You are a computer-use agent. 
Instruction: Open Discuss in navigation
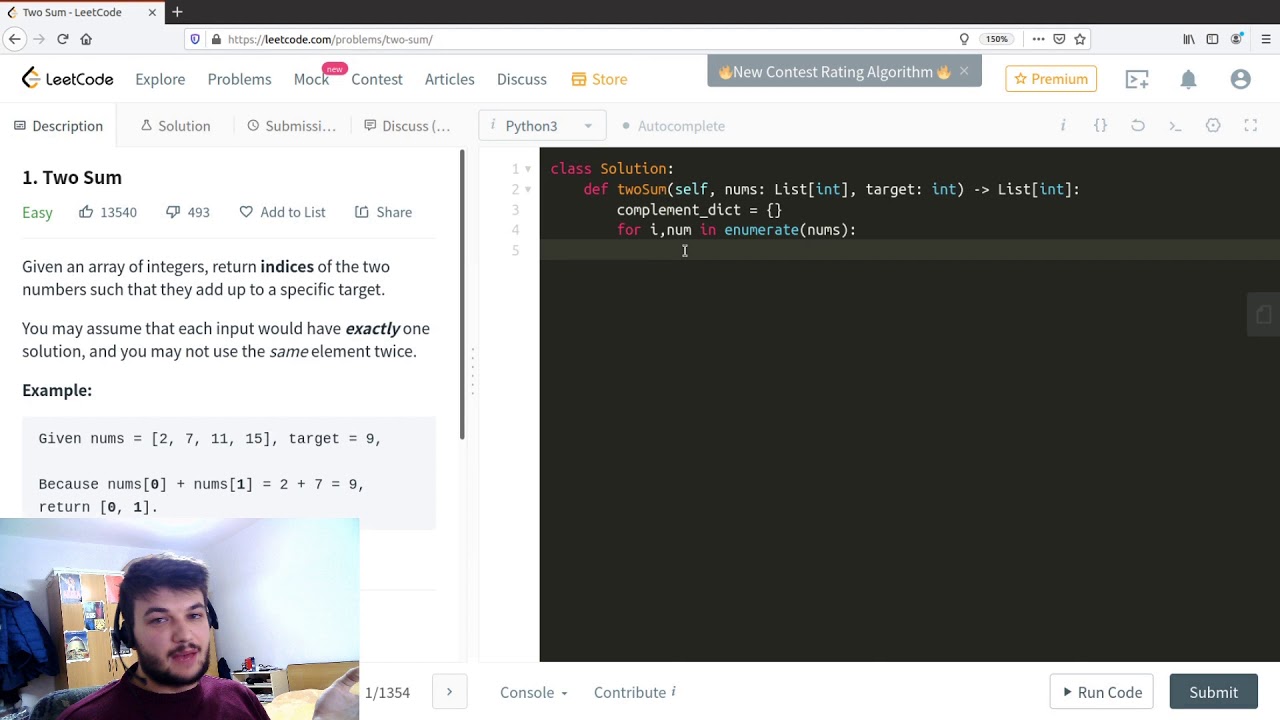point(522,79)
